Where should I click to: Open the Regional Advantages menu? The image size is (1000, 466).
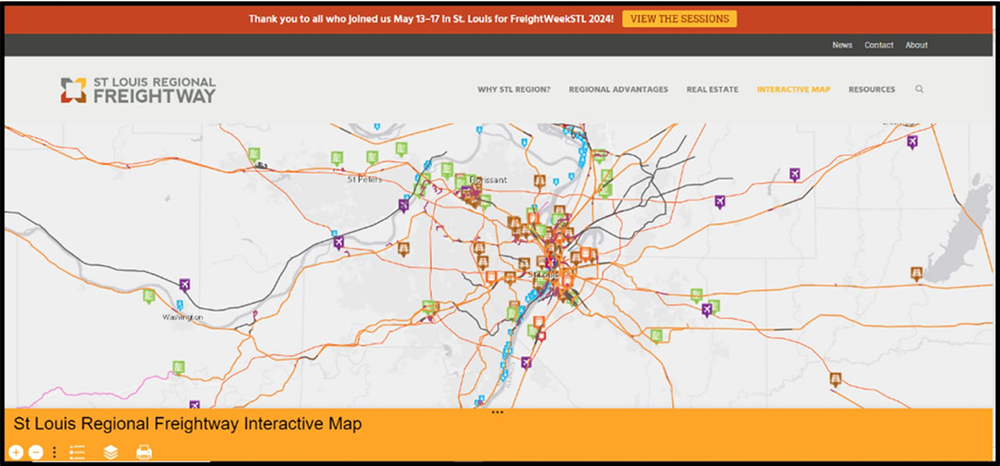[x=618, y=89]
